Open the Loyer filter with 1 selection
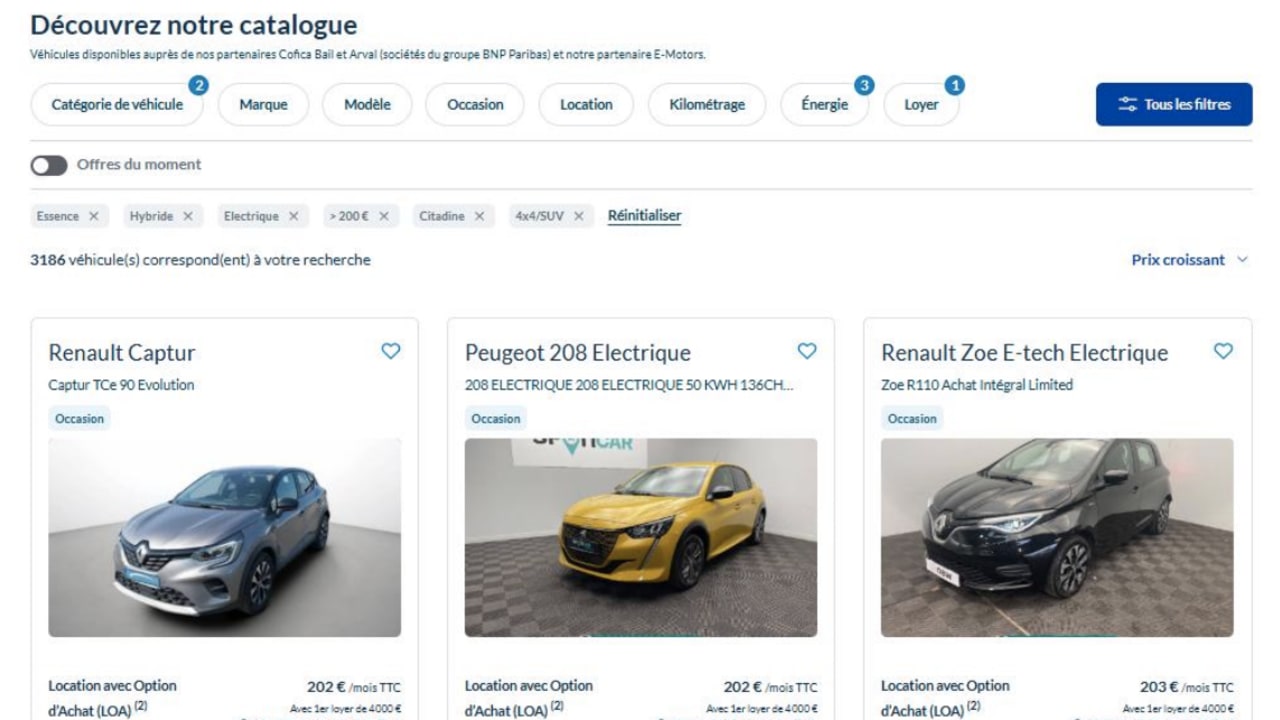 (x=920, y=104)
